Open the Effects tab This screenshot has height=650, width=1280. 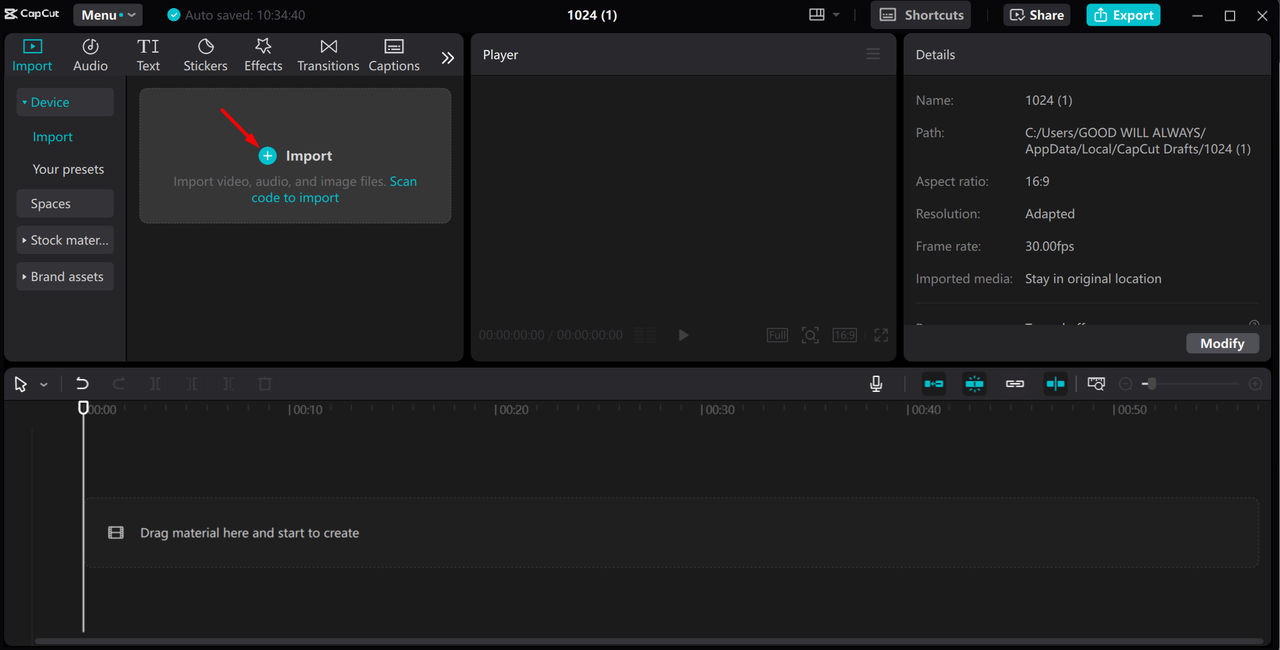[263, 55]
